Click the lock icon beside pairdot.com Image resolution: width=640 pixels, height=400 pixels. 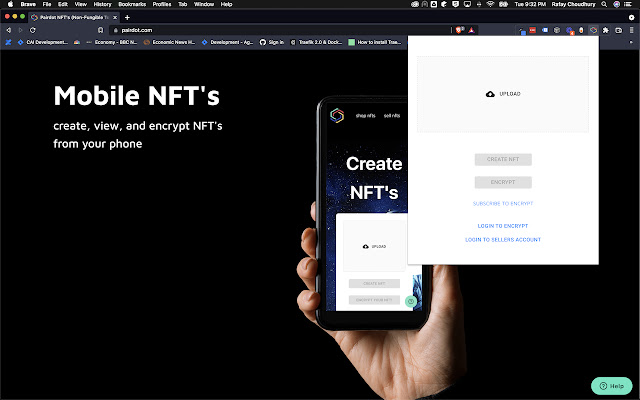[x=116, y=30]
